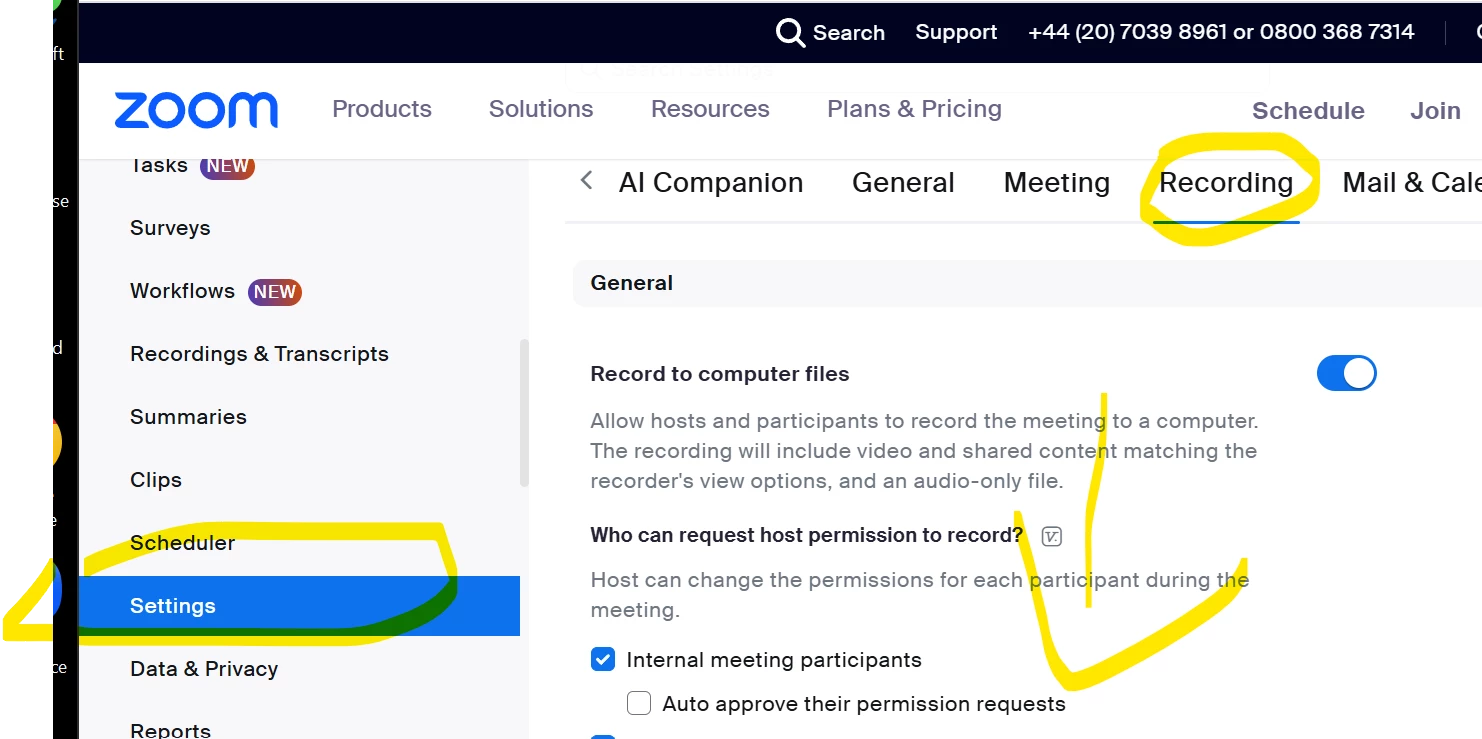This screenshot has width=1482, height=739.
Task: Click 'Who can request host permission to record?'
Action: [x=807, y=535]
